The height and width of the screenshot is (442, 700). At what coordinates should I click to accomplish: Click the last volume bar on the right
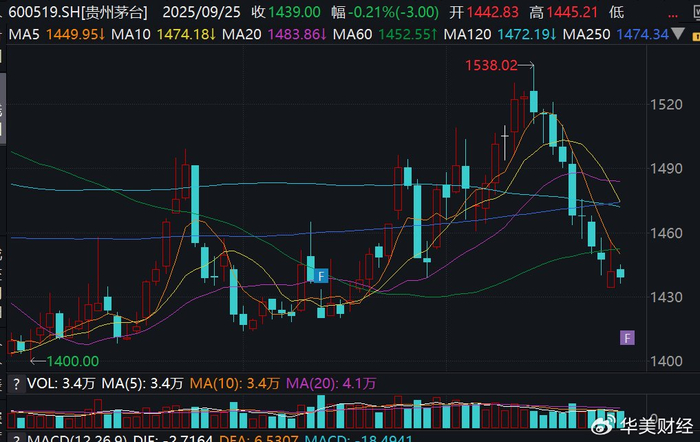pos(621,420)
